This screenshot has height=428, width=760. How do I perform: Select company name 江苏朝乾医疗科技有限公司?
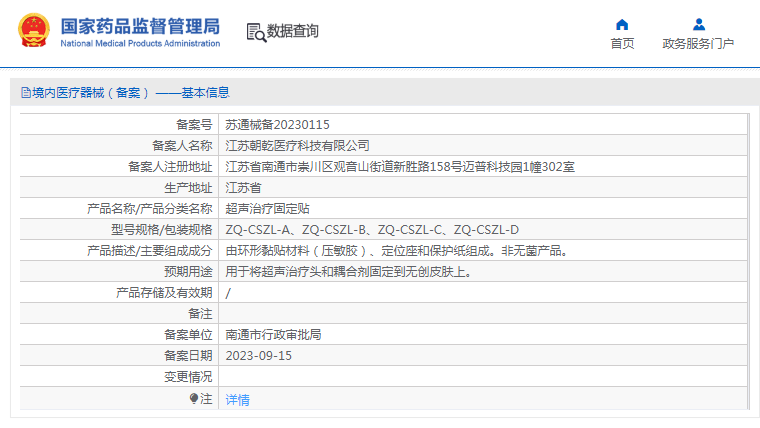tap(297, 145)
